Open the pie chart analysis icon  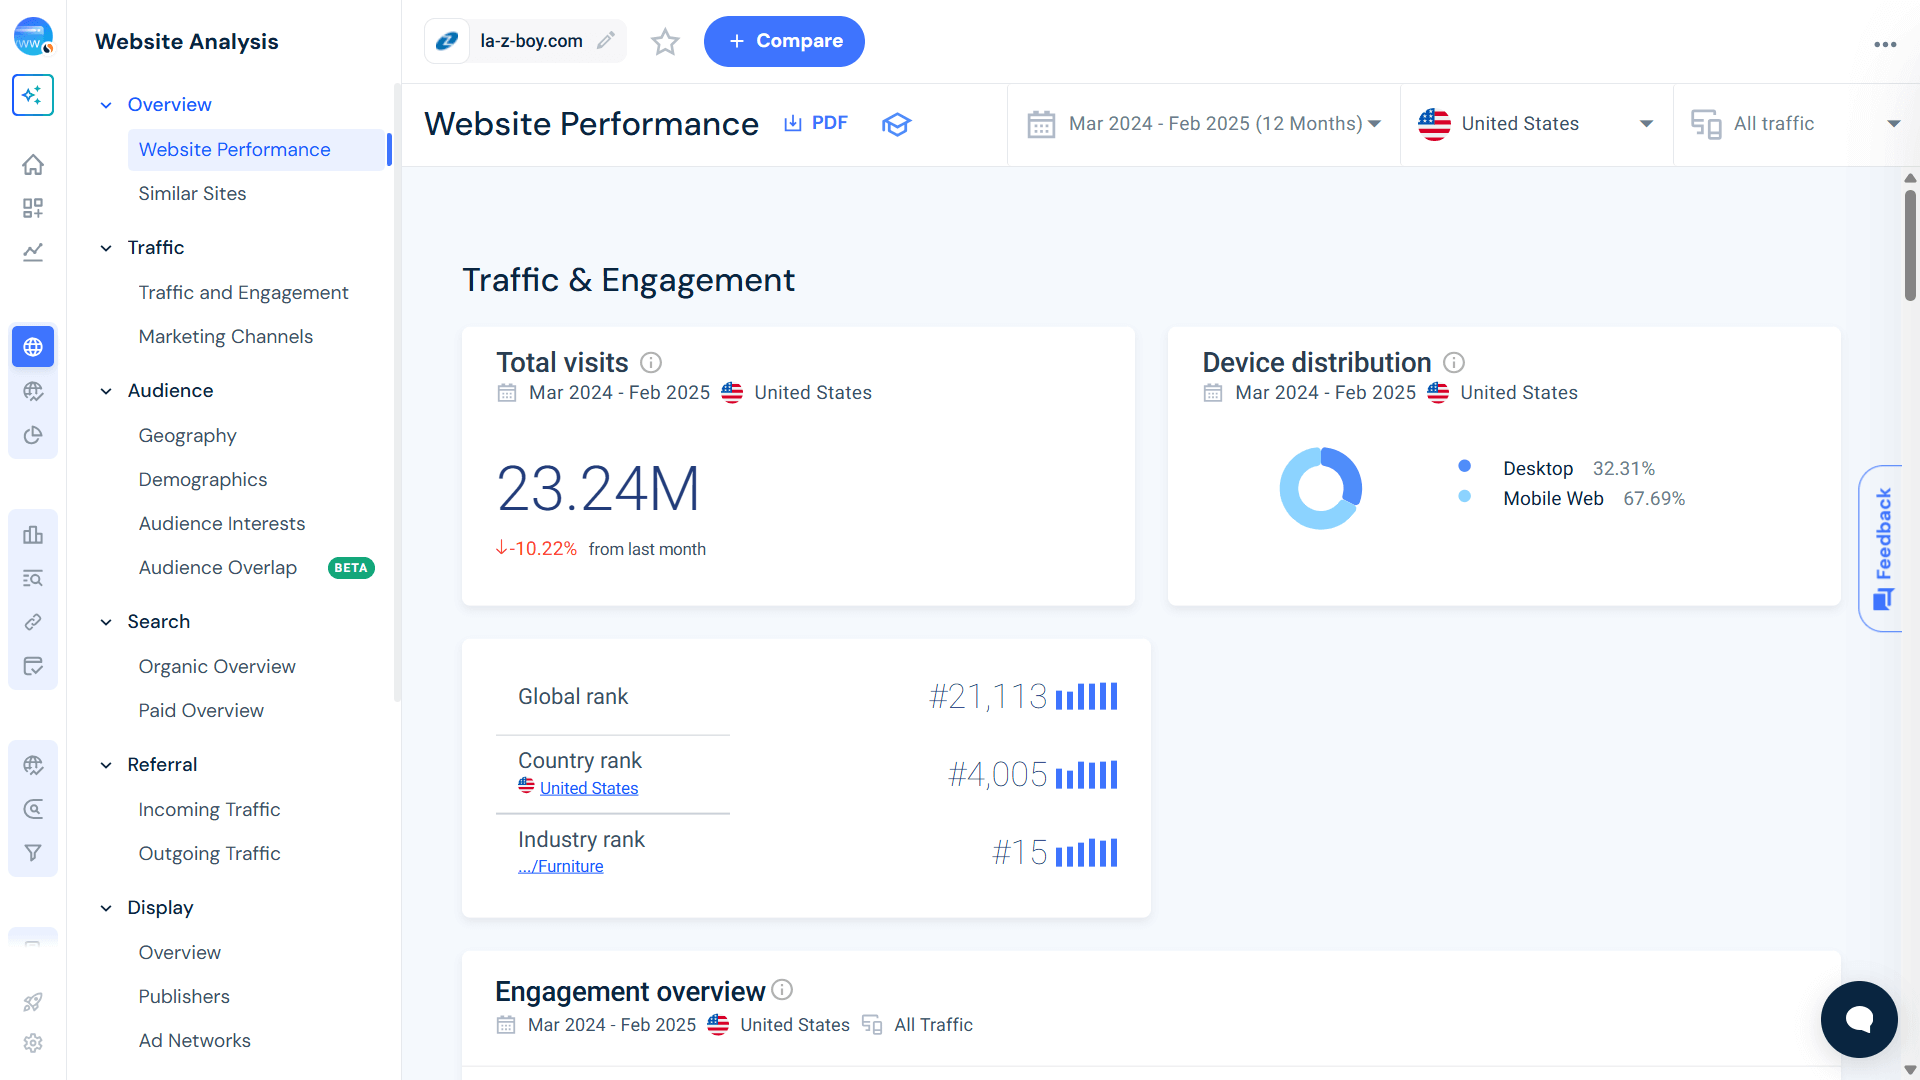tap(33, 435)
